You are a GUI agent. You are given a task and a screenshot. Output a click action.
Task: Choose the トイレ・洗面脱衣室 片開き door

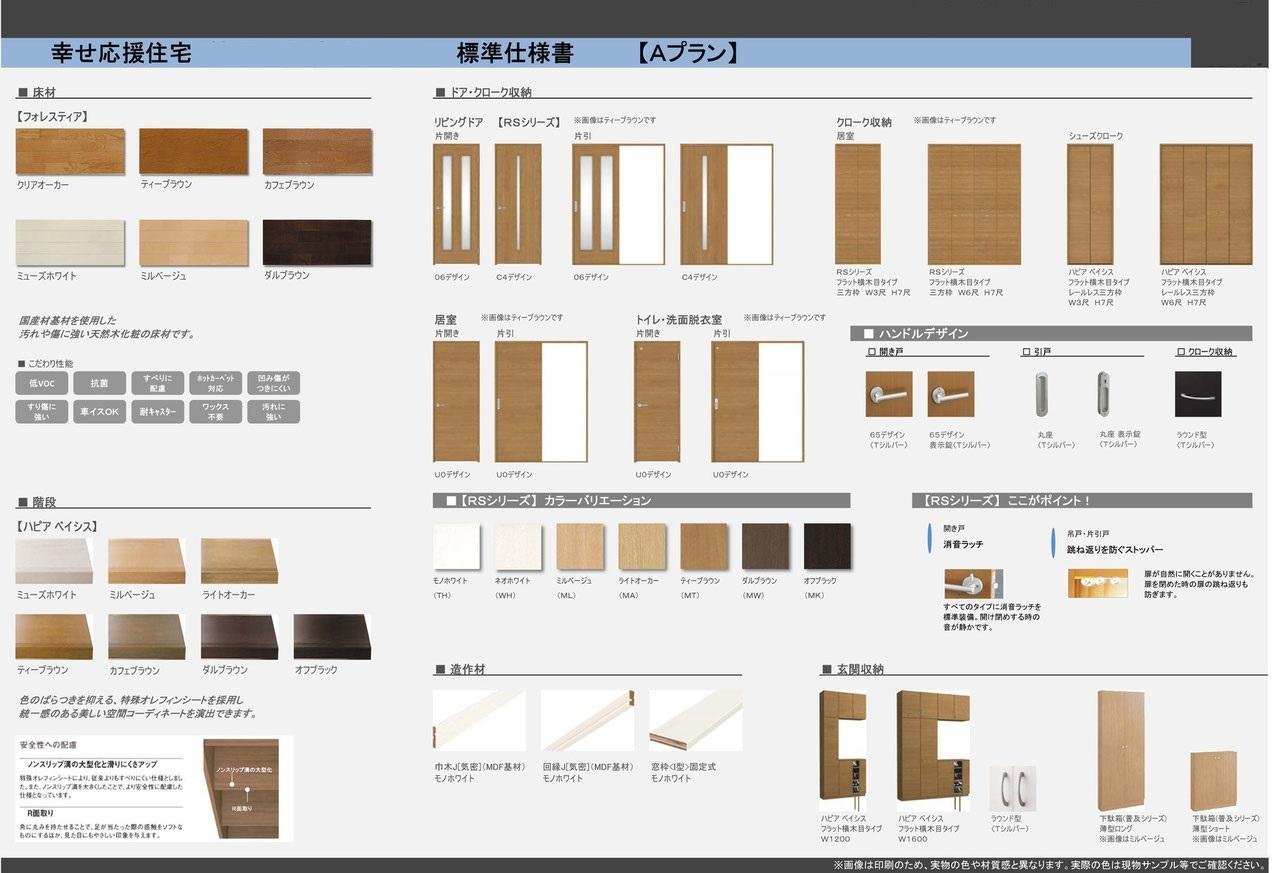click(658, 402)
